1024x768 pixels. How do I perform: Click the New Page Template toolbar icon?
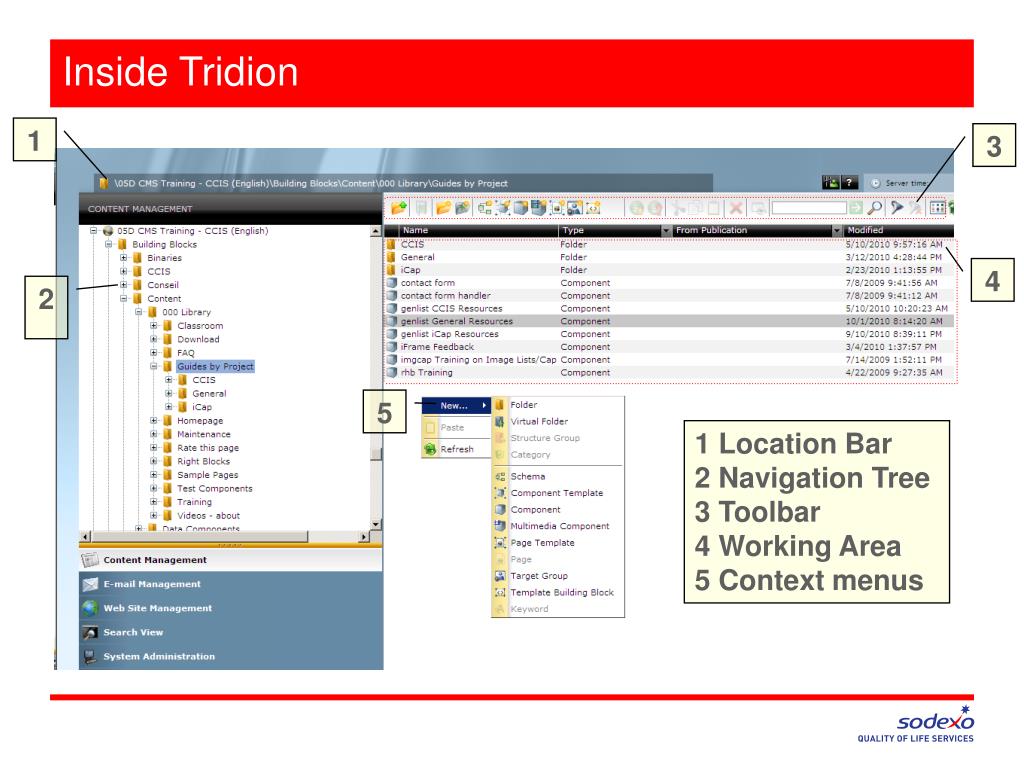(557, 208)
